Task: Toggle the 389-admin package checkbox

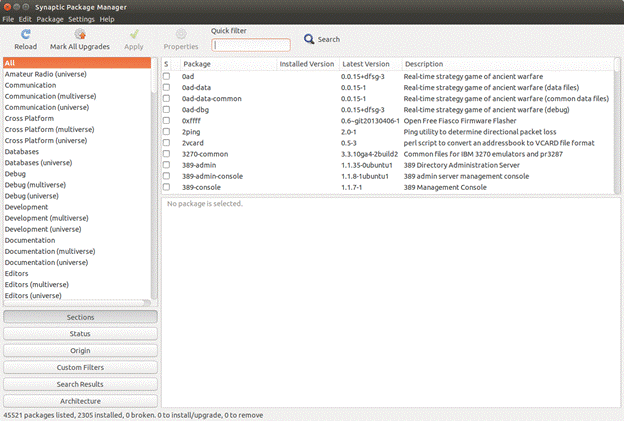Action: pyautogui.click(x=166, y=165)
